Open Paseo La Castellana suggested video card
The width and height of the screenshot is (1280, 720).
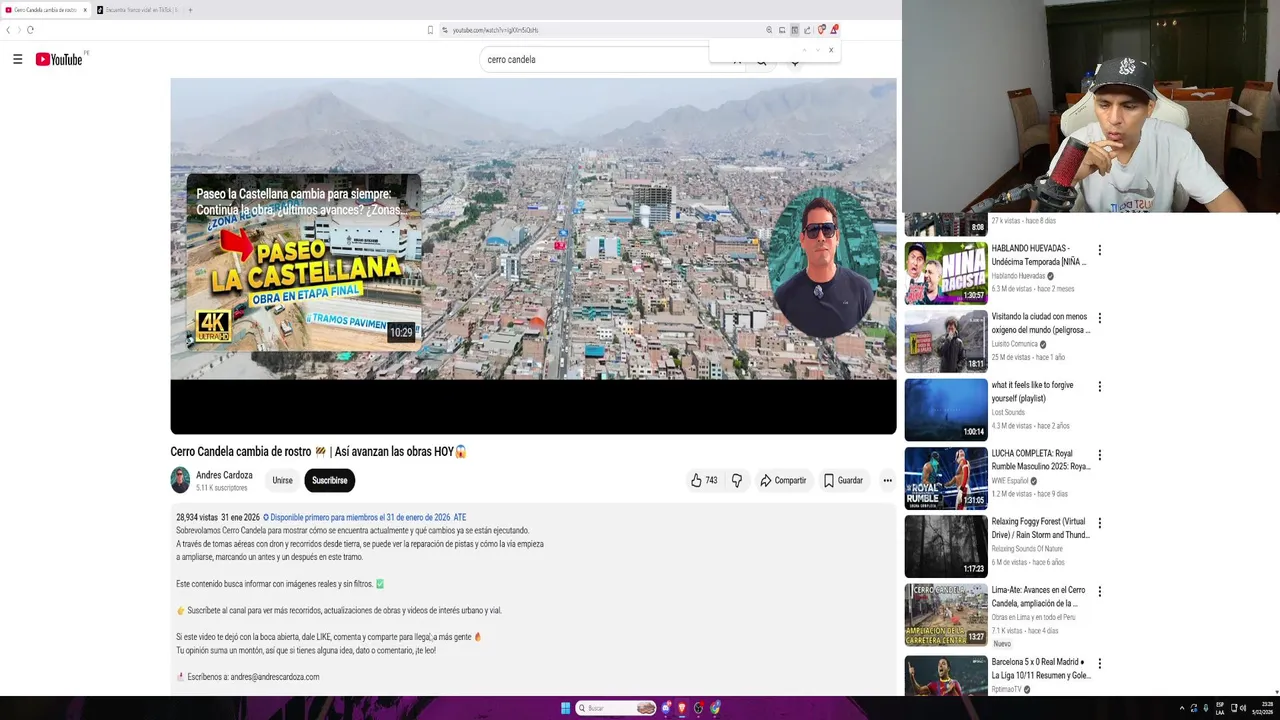click(303, 263)
